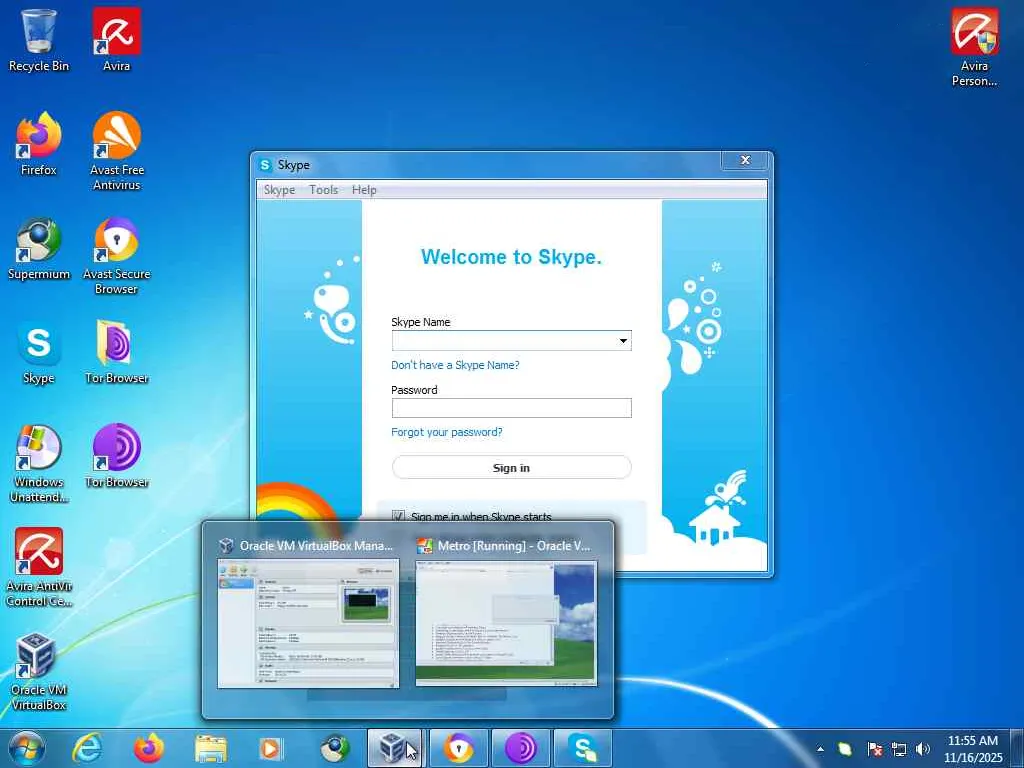The height and width of the screenshot is (768, 1024).
Task: Select Metro [Running] VM preview thumbnail
Action: pyautogui.click(x=506, y=624)
